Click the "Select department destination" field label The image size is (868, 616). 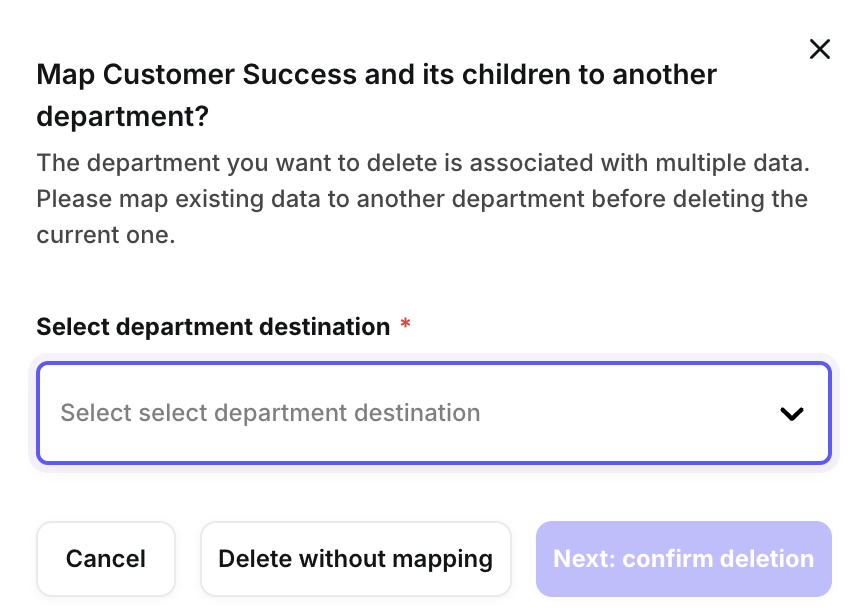[x=213, y=327]
